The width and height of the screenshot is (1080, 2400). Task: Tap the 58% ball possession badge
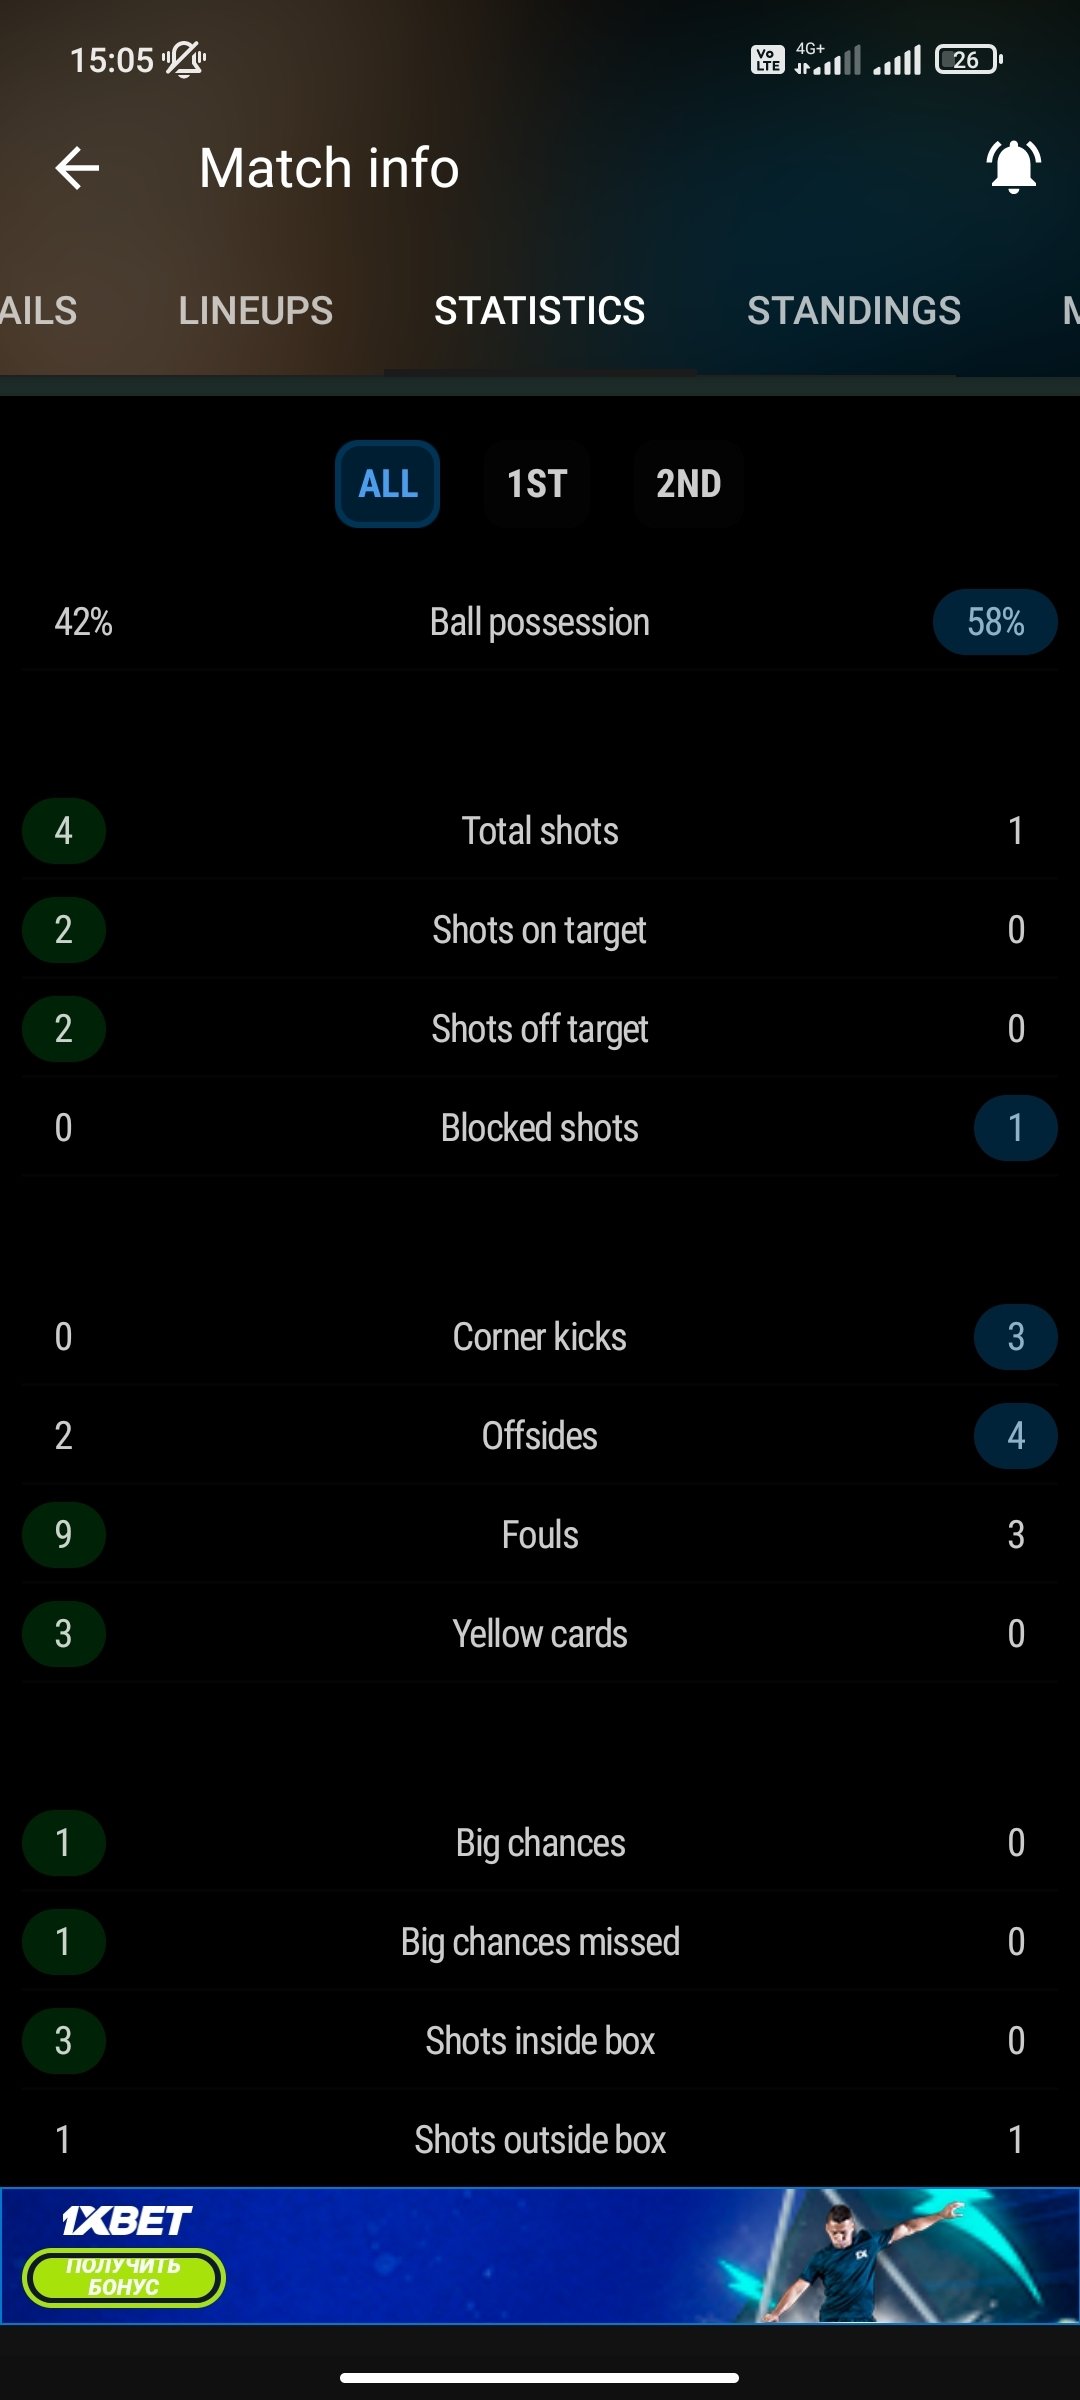995,622
